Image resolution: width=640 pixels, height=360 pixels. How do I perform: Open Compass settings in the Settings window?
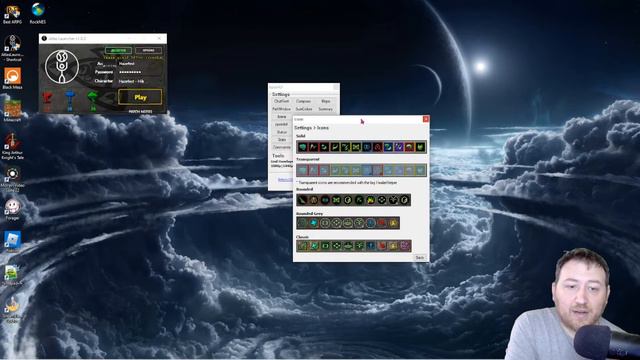(x=303, y=101)
